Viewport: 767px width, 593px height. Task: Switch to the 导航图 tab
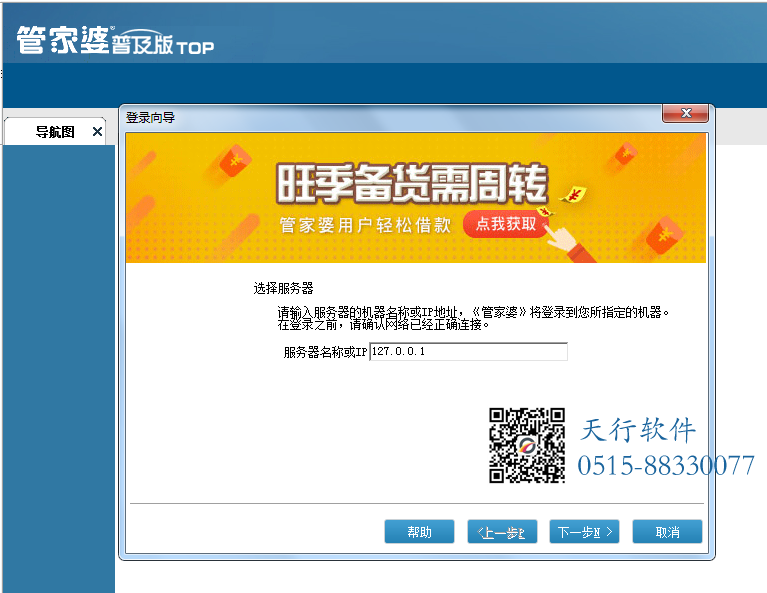pyautogui.click(x=54, y=132)
